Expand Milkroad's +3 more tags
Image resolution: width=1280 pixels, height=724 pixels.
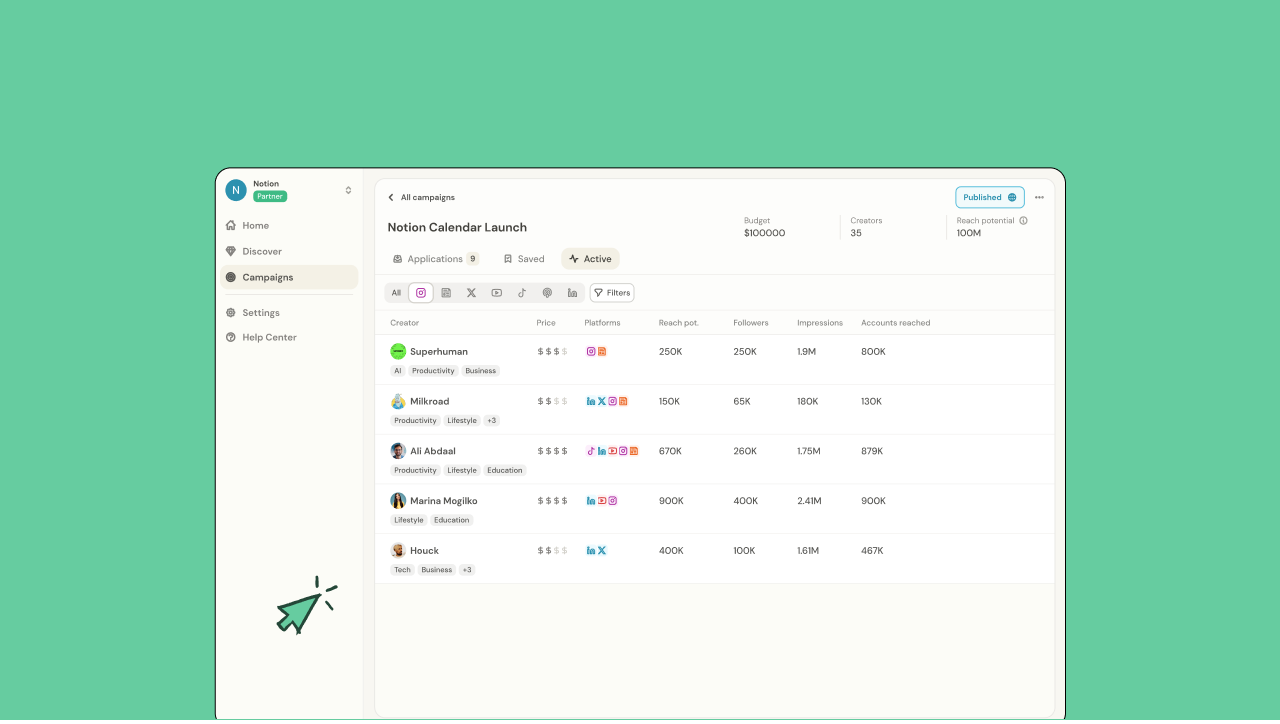[491, 421]
